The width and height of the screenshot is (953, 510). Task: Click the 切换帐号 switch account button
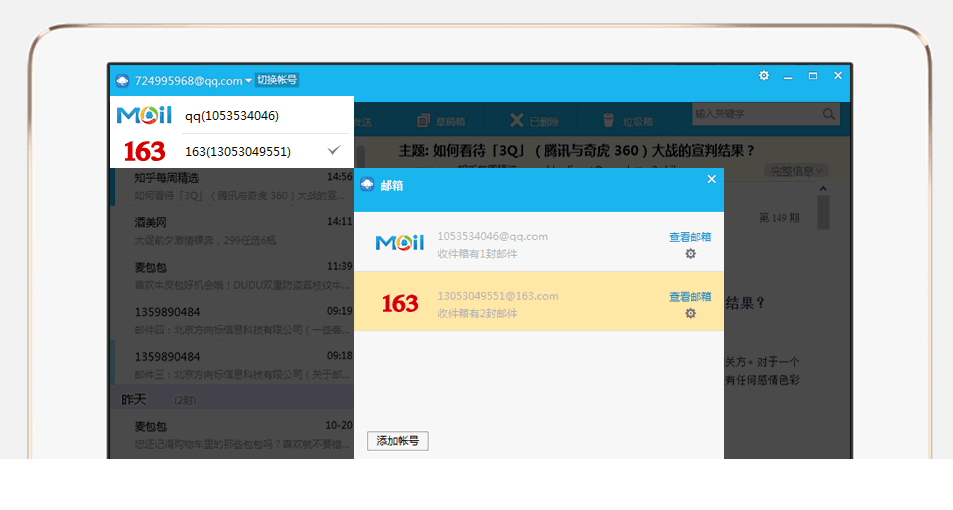click(x=277, y=80)
